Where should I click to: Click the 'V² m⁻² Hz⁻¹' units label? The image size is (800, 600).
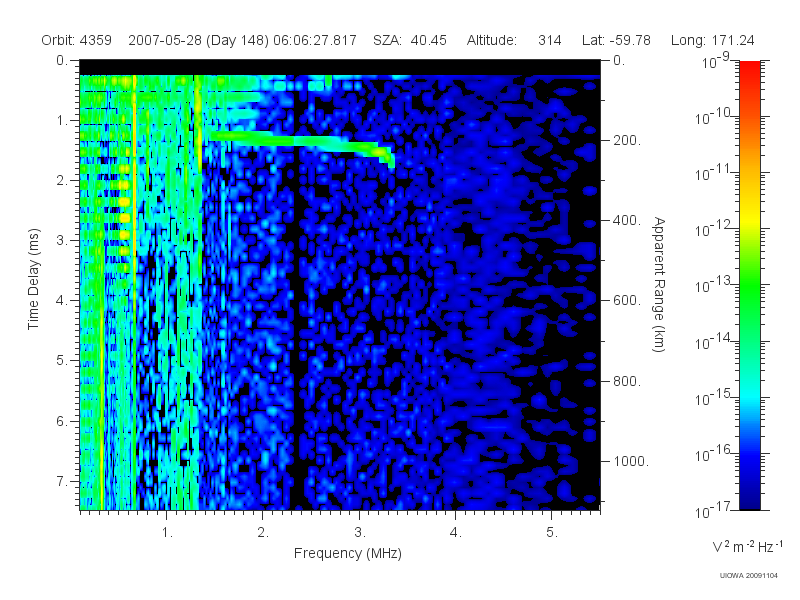coord(747,546)
